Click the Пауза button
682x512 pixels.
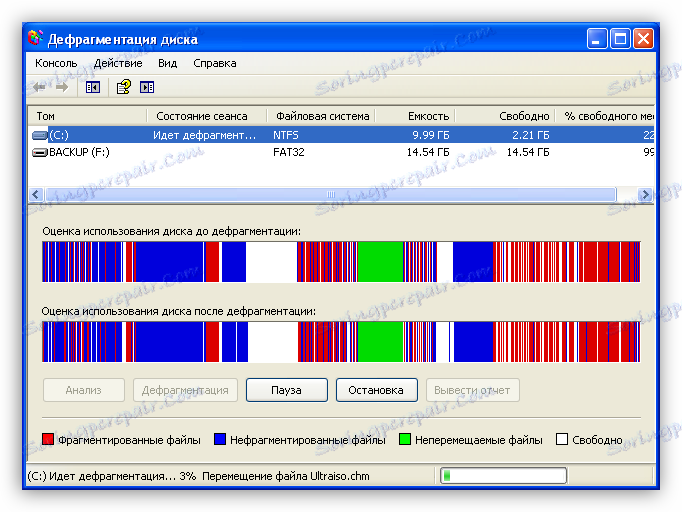[287, 390]
